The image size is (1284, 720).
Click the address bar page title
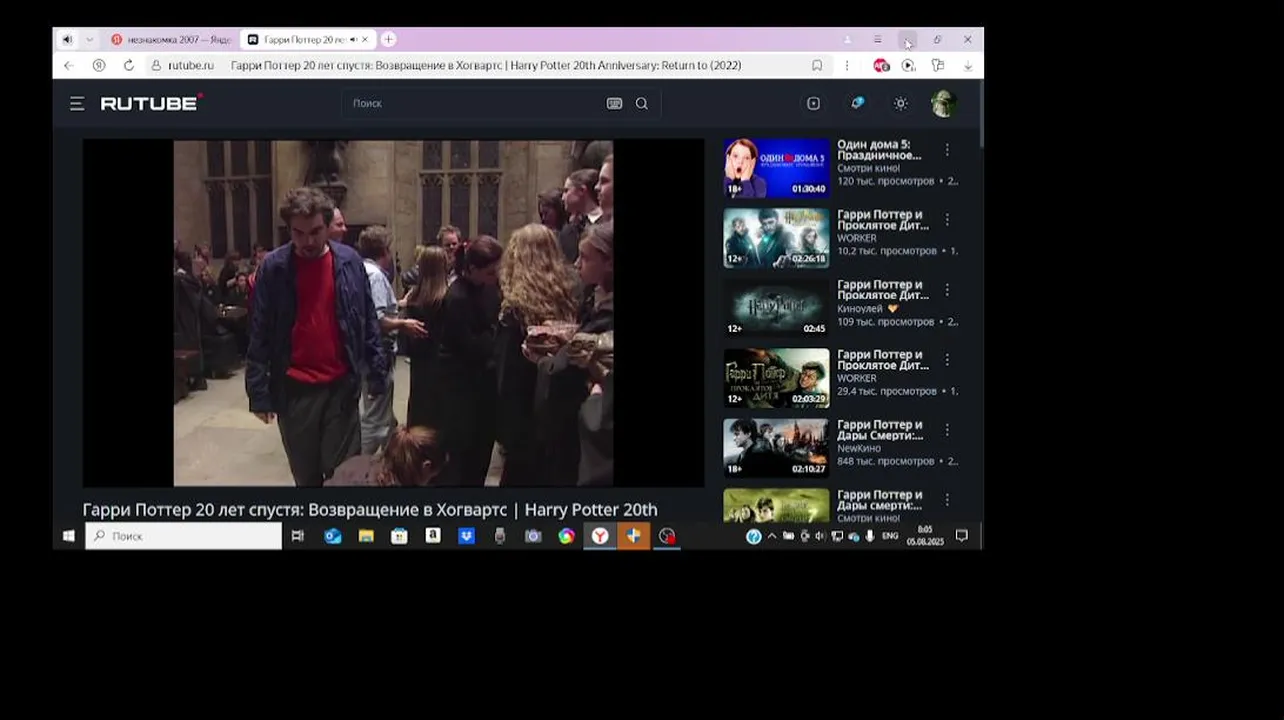(x=486, y=65)
